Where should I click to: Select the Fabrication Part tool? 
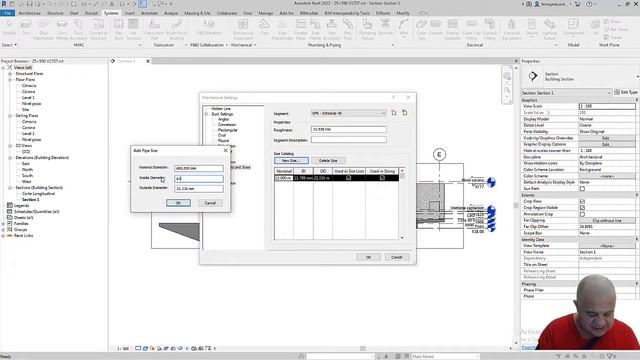[154, 29]
